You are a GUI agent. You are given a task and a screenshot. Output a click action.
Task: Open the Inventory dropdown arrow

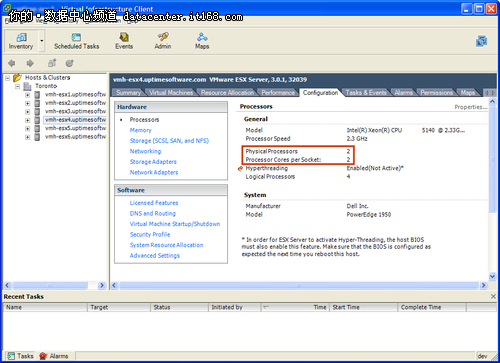coord(42,41)
